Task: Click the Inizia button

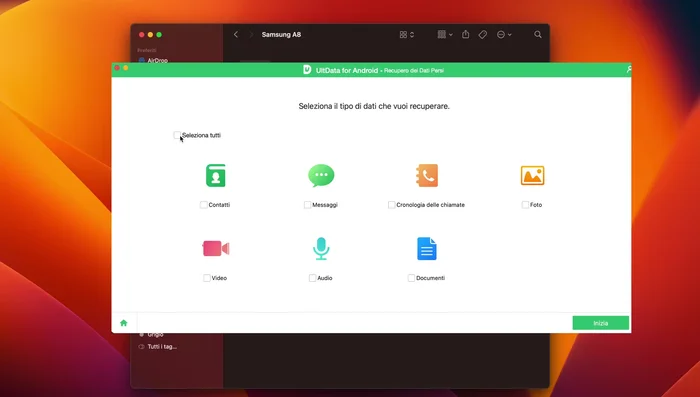Action: [x=600, y=323]
